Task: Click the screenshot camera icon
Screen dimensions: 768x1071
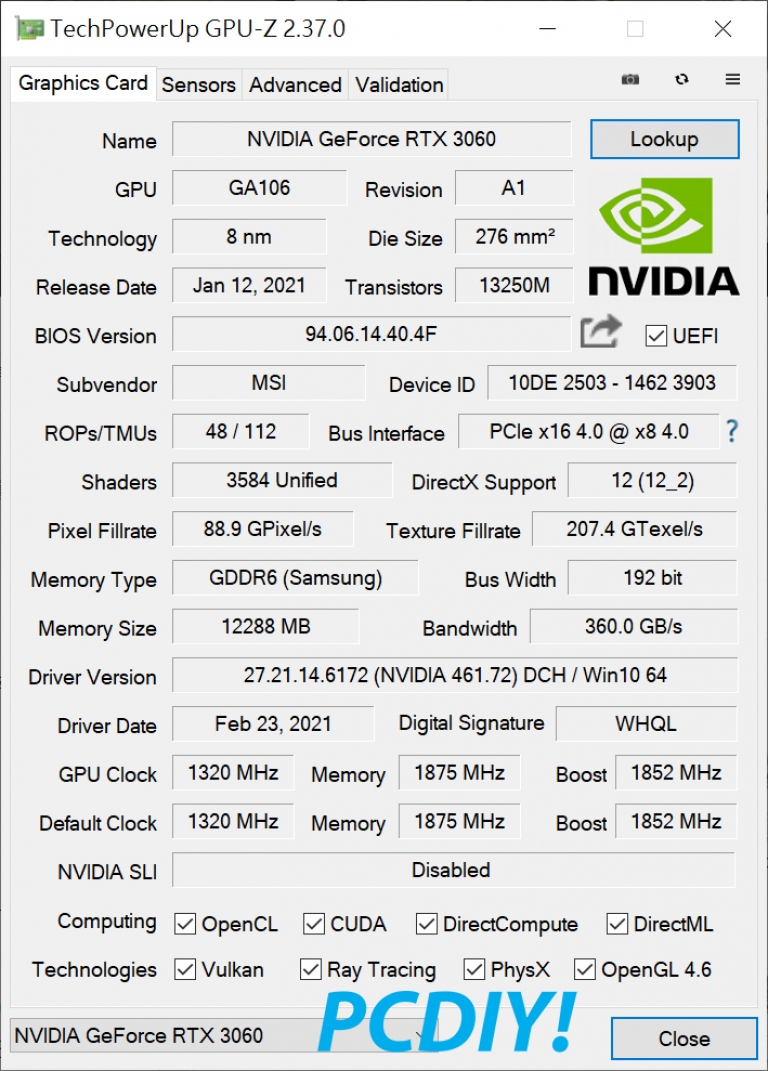Action: pos(630,80)
